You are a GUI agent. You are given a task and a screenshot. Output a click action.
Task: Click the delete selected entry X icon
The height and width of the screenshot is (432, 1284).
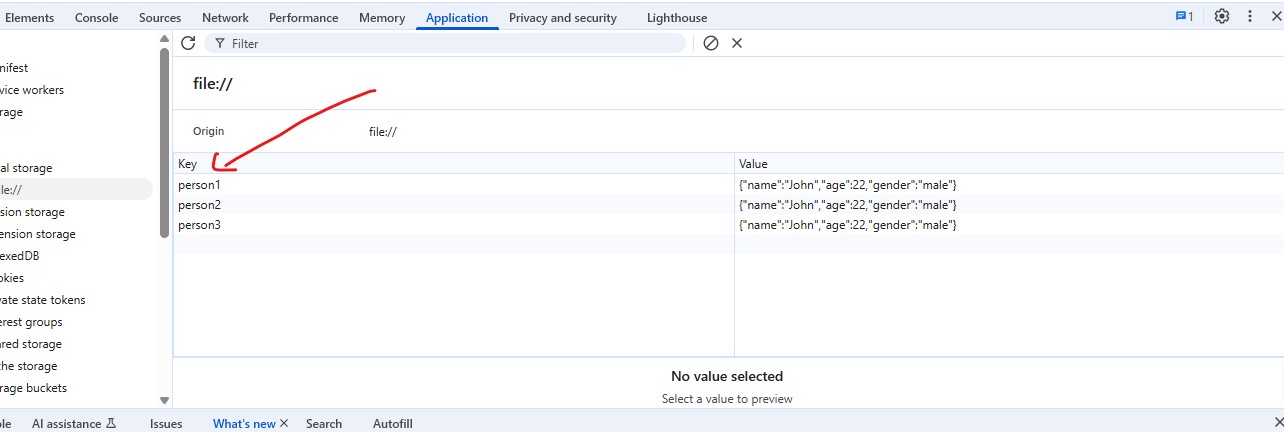click(x=737, y=43)
